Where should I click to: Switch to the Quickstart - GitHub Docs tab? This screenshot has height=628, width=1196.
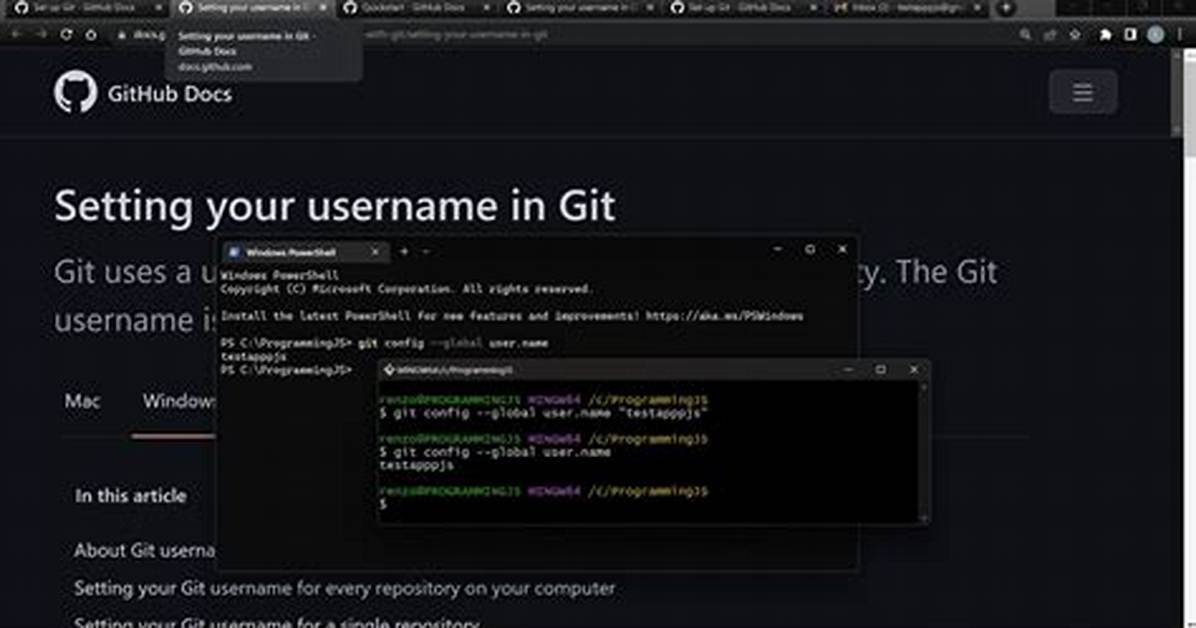[x=414, y=8]
